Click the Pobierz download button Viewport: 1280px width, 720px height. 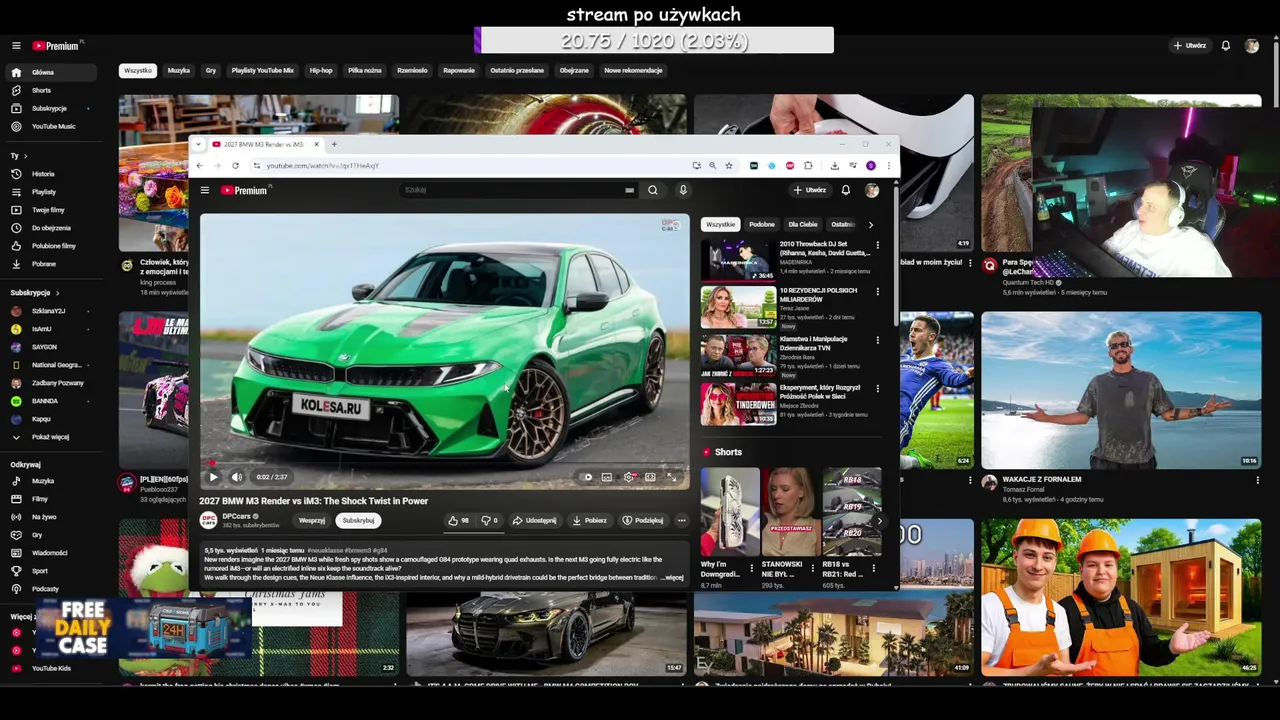tap(590, 521)
